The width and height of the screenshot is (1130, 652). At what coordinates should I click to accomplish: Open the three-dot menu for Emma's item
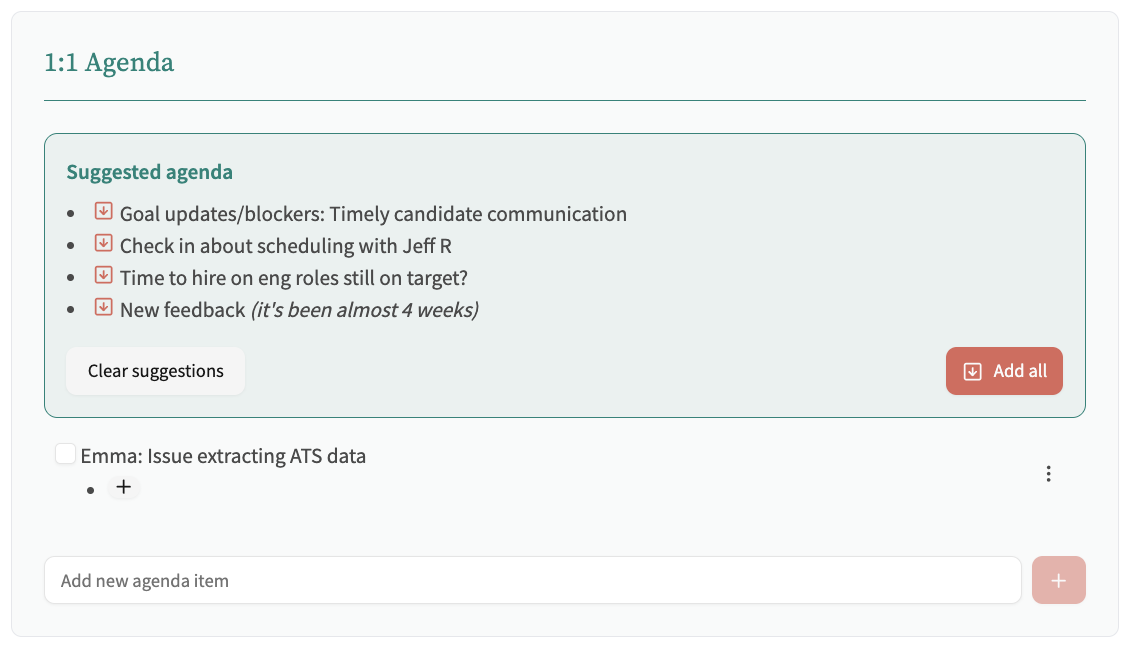tap(1048, 474)
